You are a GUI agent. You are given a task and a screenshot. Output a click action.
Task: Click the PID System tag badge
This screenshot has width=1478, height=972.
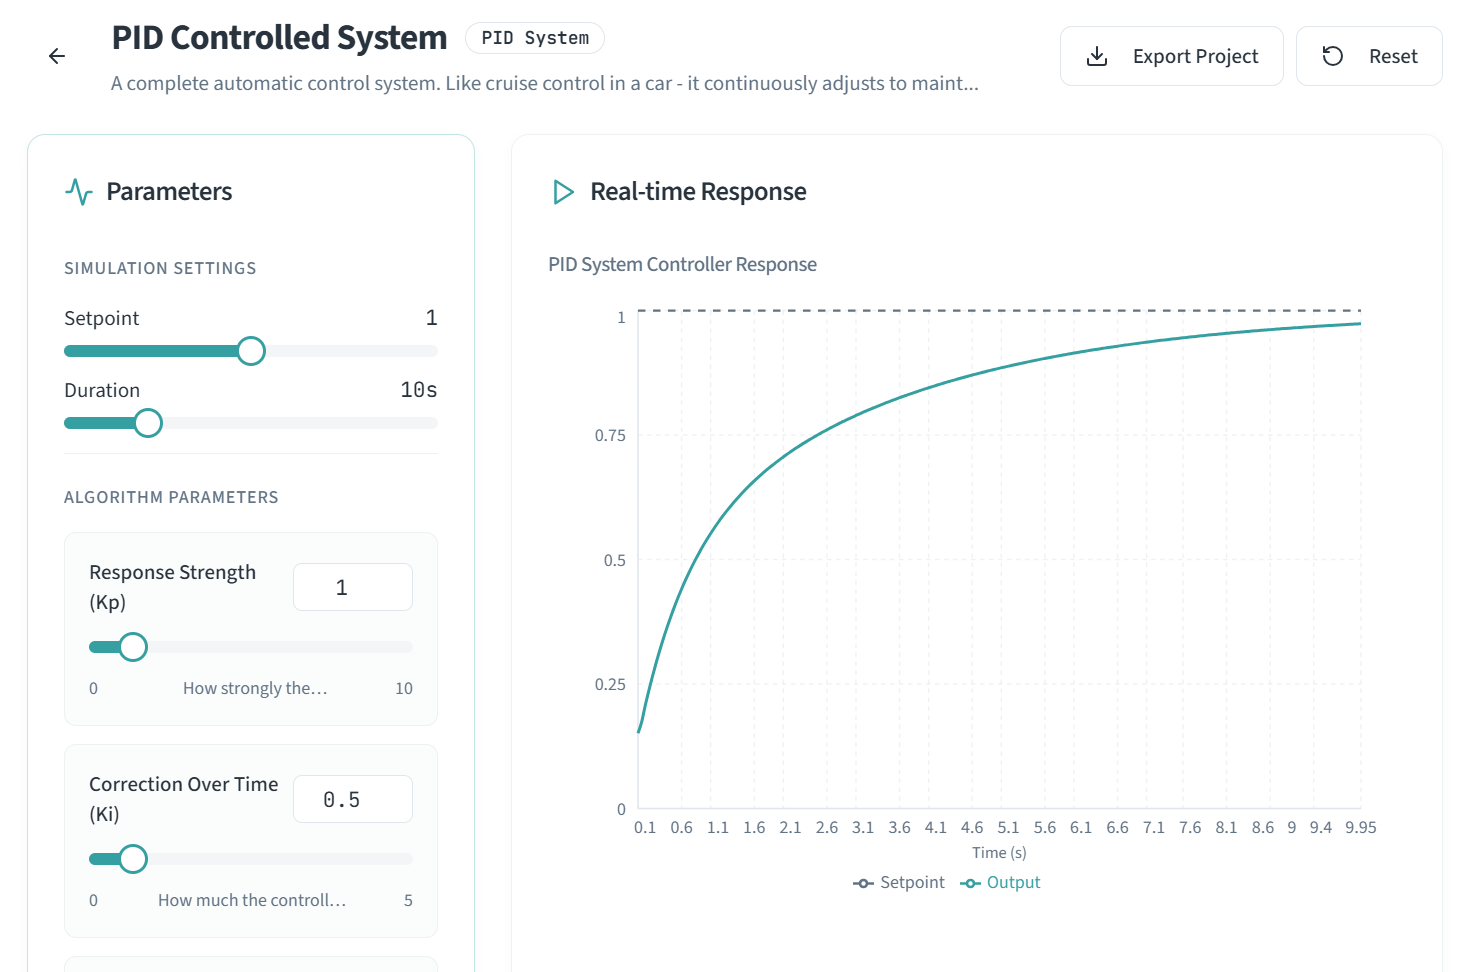[x=535, y=38]
